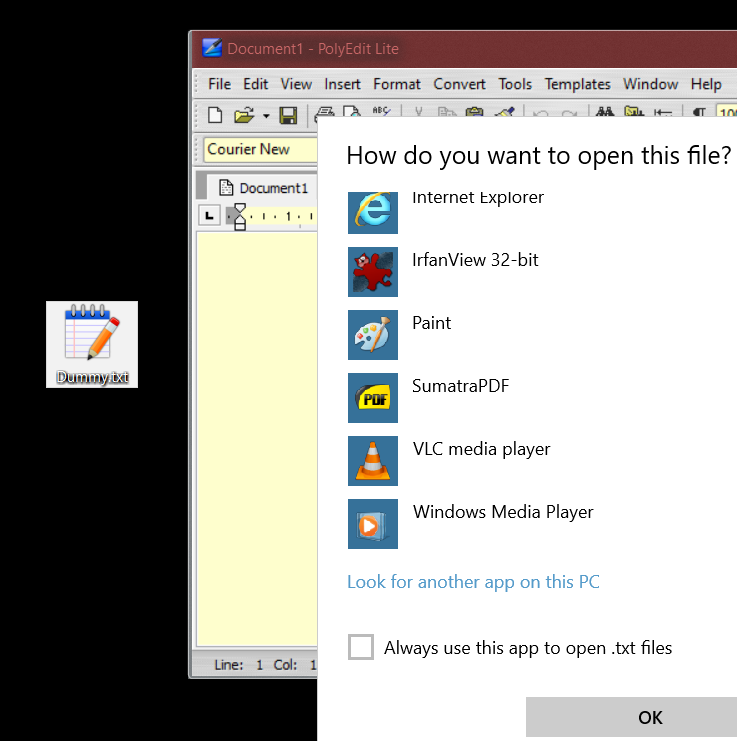This screenshot has height=741, width=737.
Task: Check 'Always use this app to open .txt files'
Action: (x=361, y=647)
